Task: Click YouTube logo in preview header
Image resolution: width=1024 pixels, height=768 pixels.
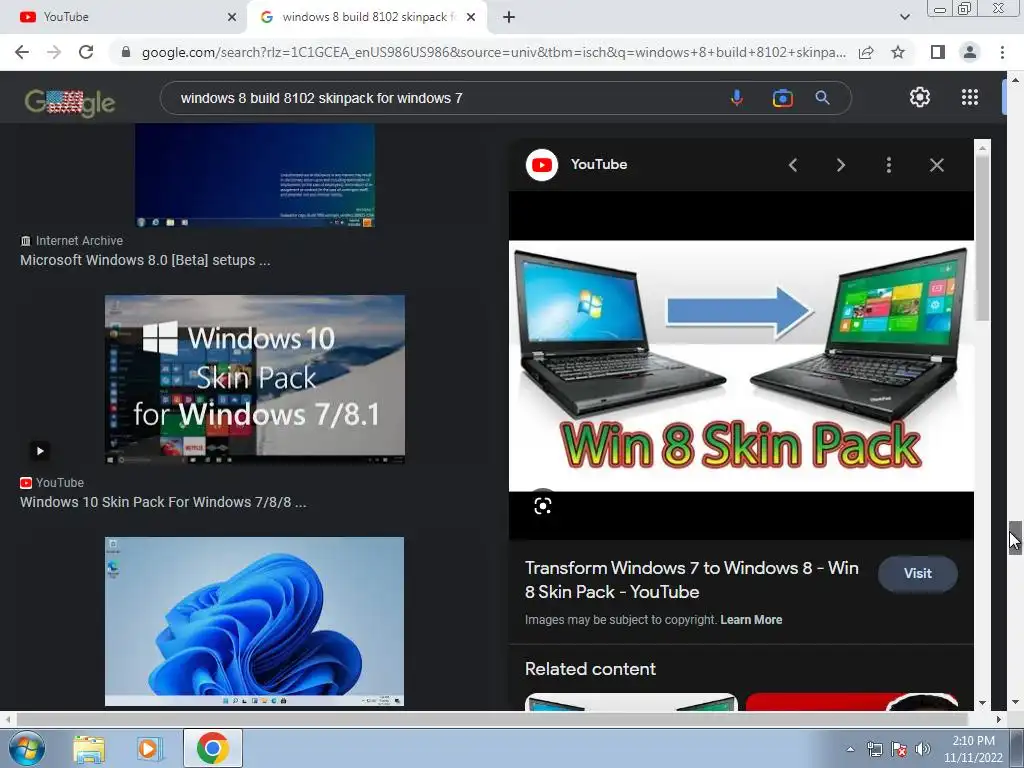Action: [x=541, y=165]
